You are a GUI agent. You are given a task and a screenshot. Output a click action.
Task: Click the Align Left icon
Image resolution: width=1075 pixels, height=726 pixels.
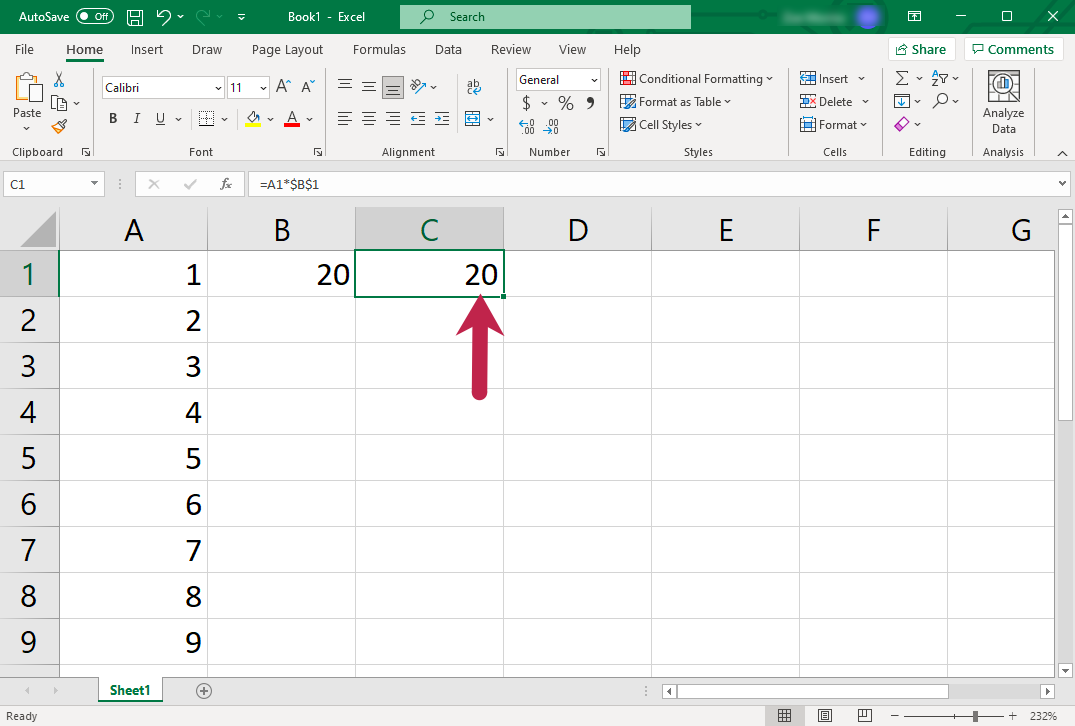pos(345,119)
